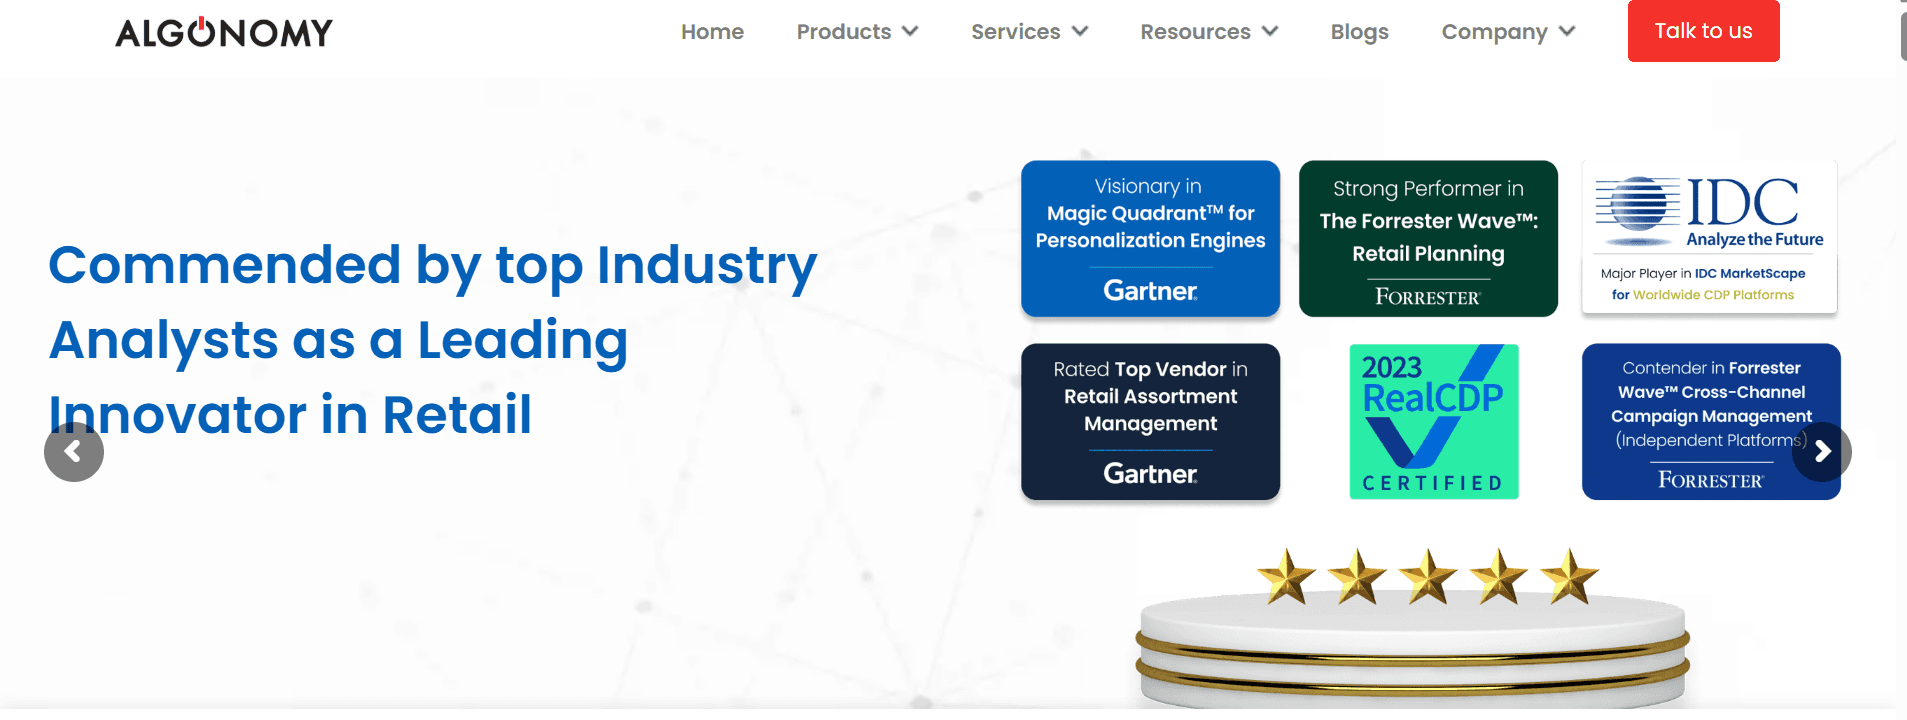Open the Products menu
Screen dimensions: 1907x720
tap(843, 32)
